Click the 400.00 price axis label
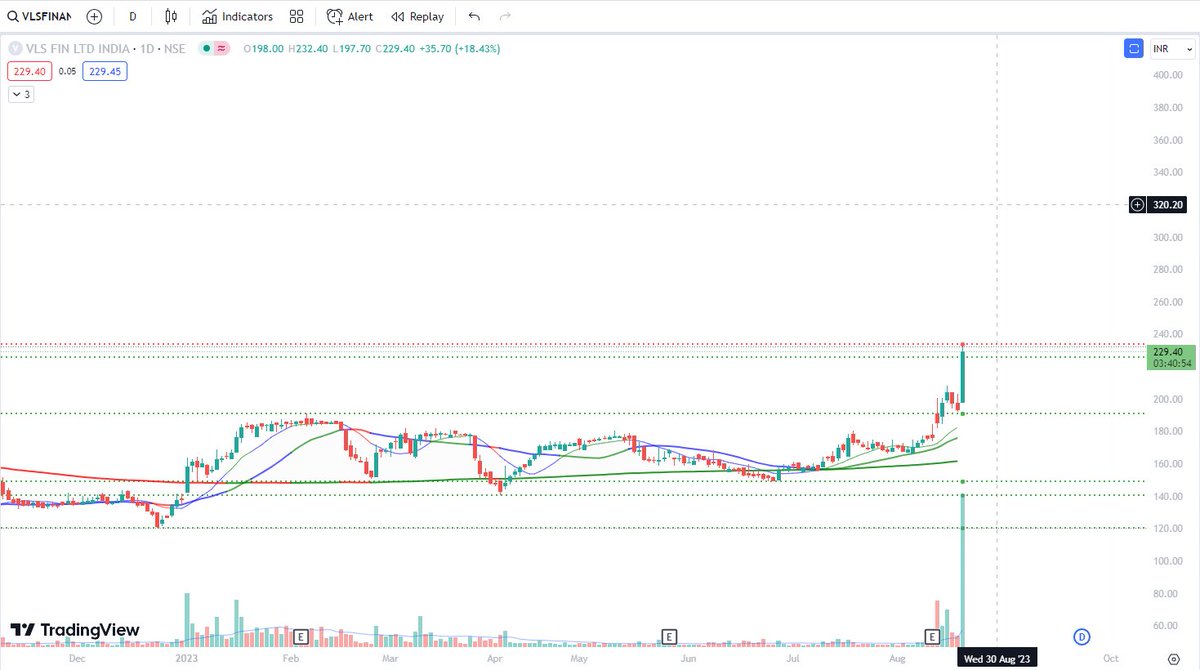 1168,75
